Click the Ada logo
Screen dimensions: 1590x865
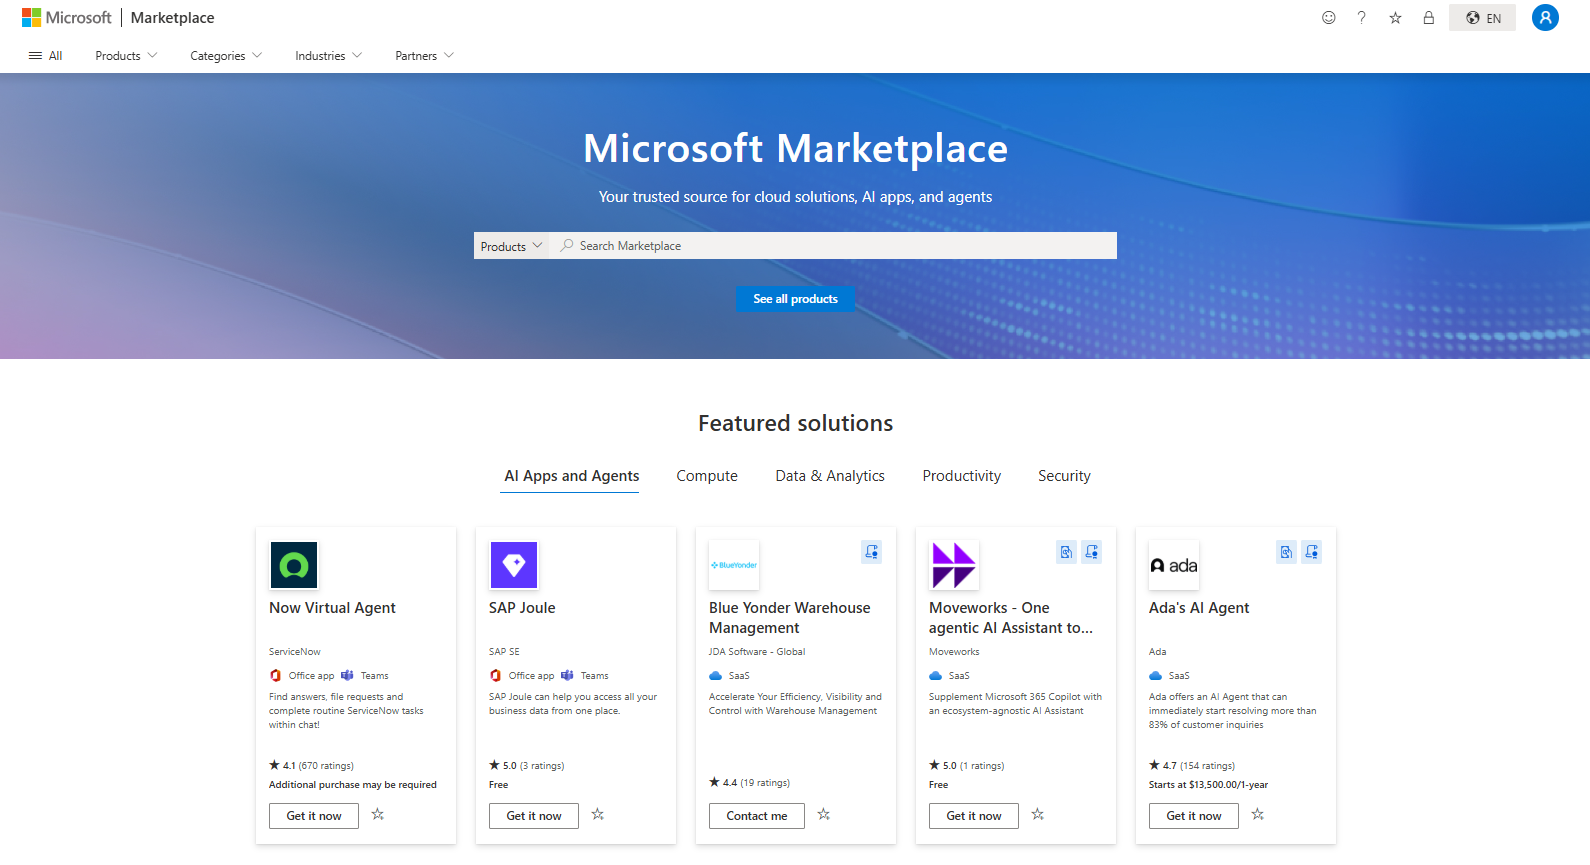(1174, 565)
